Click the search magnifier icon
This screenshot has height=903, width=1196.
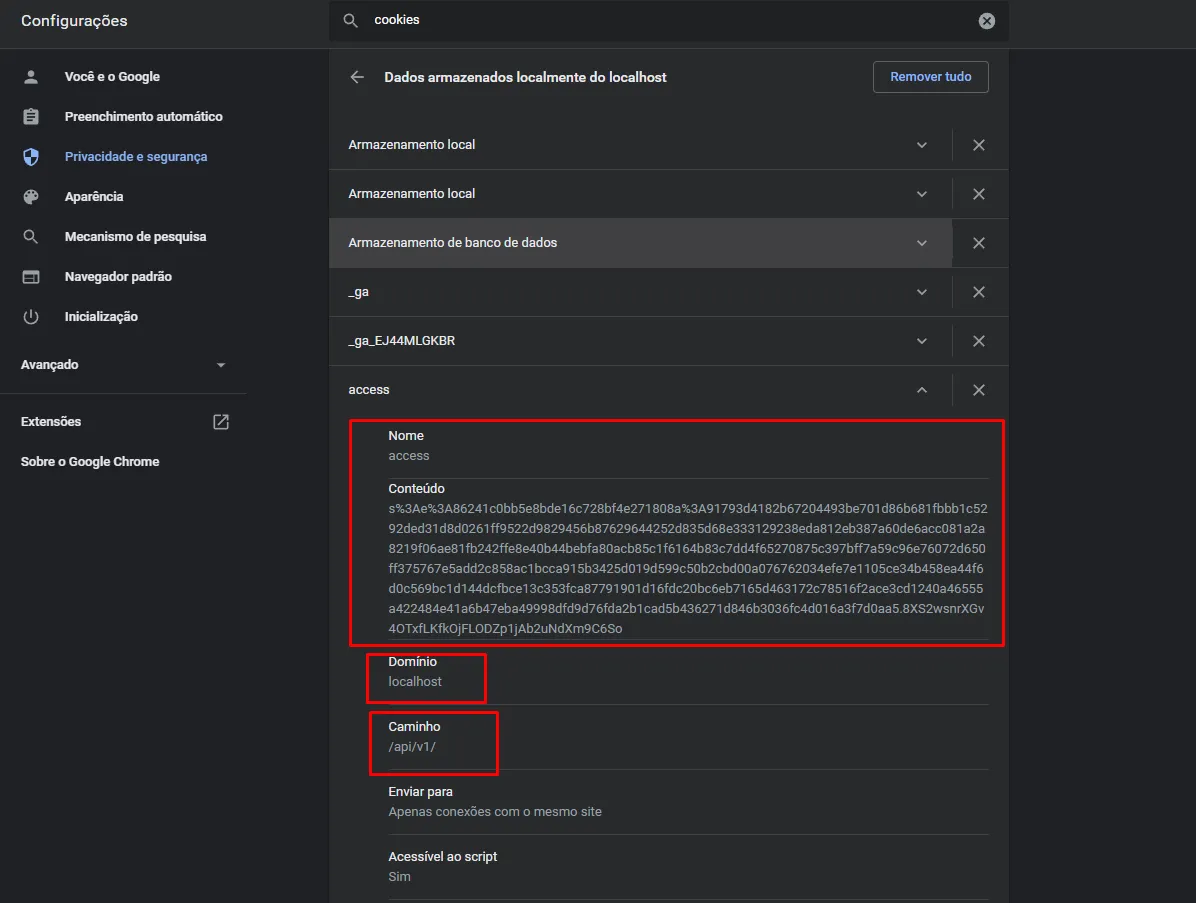coord(350,21)
